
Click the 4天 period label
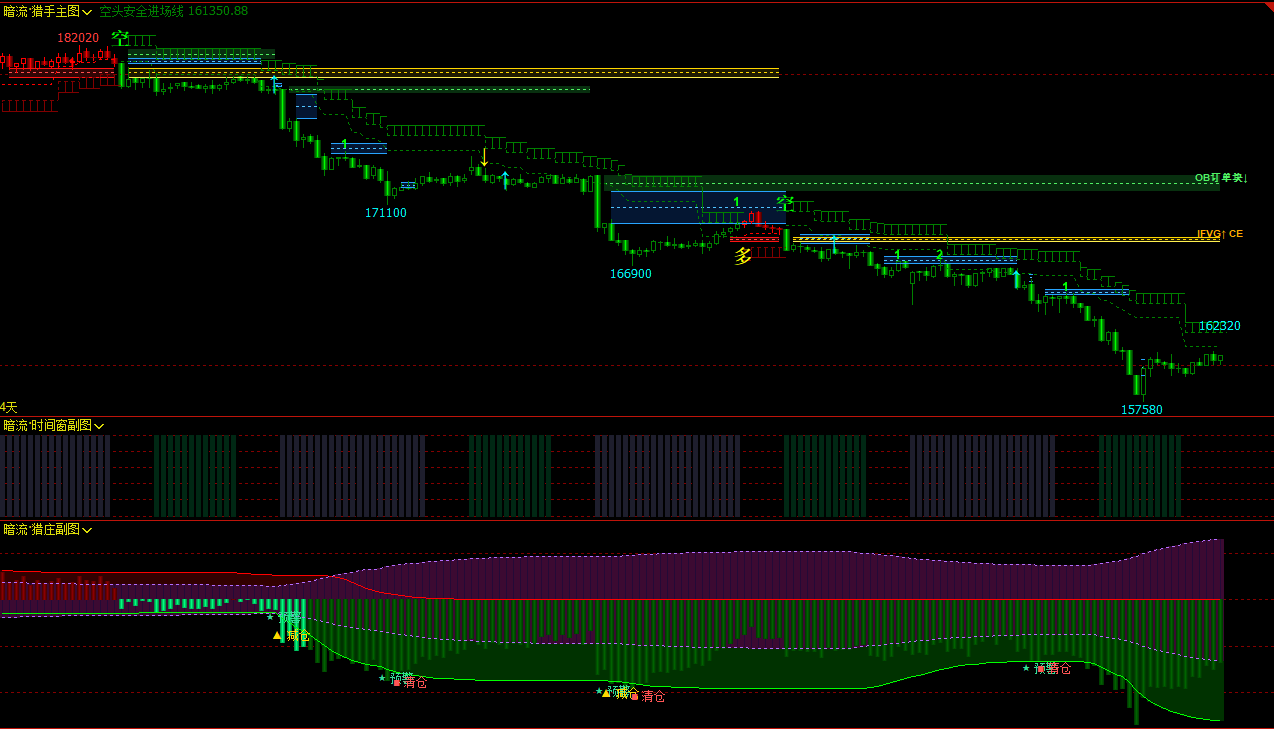coord(9,407)
